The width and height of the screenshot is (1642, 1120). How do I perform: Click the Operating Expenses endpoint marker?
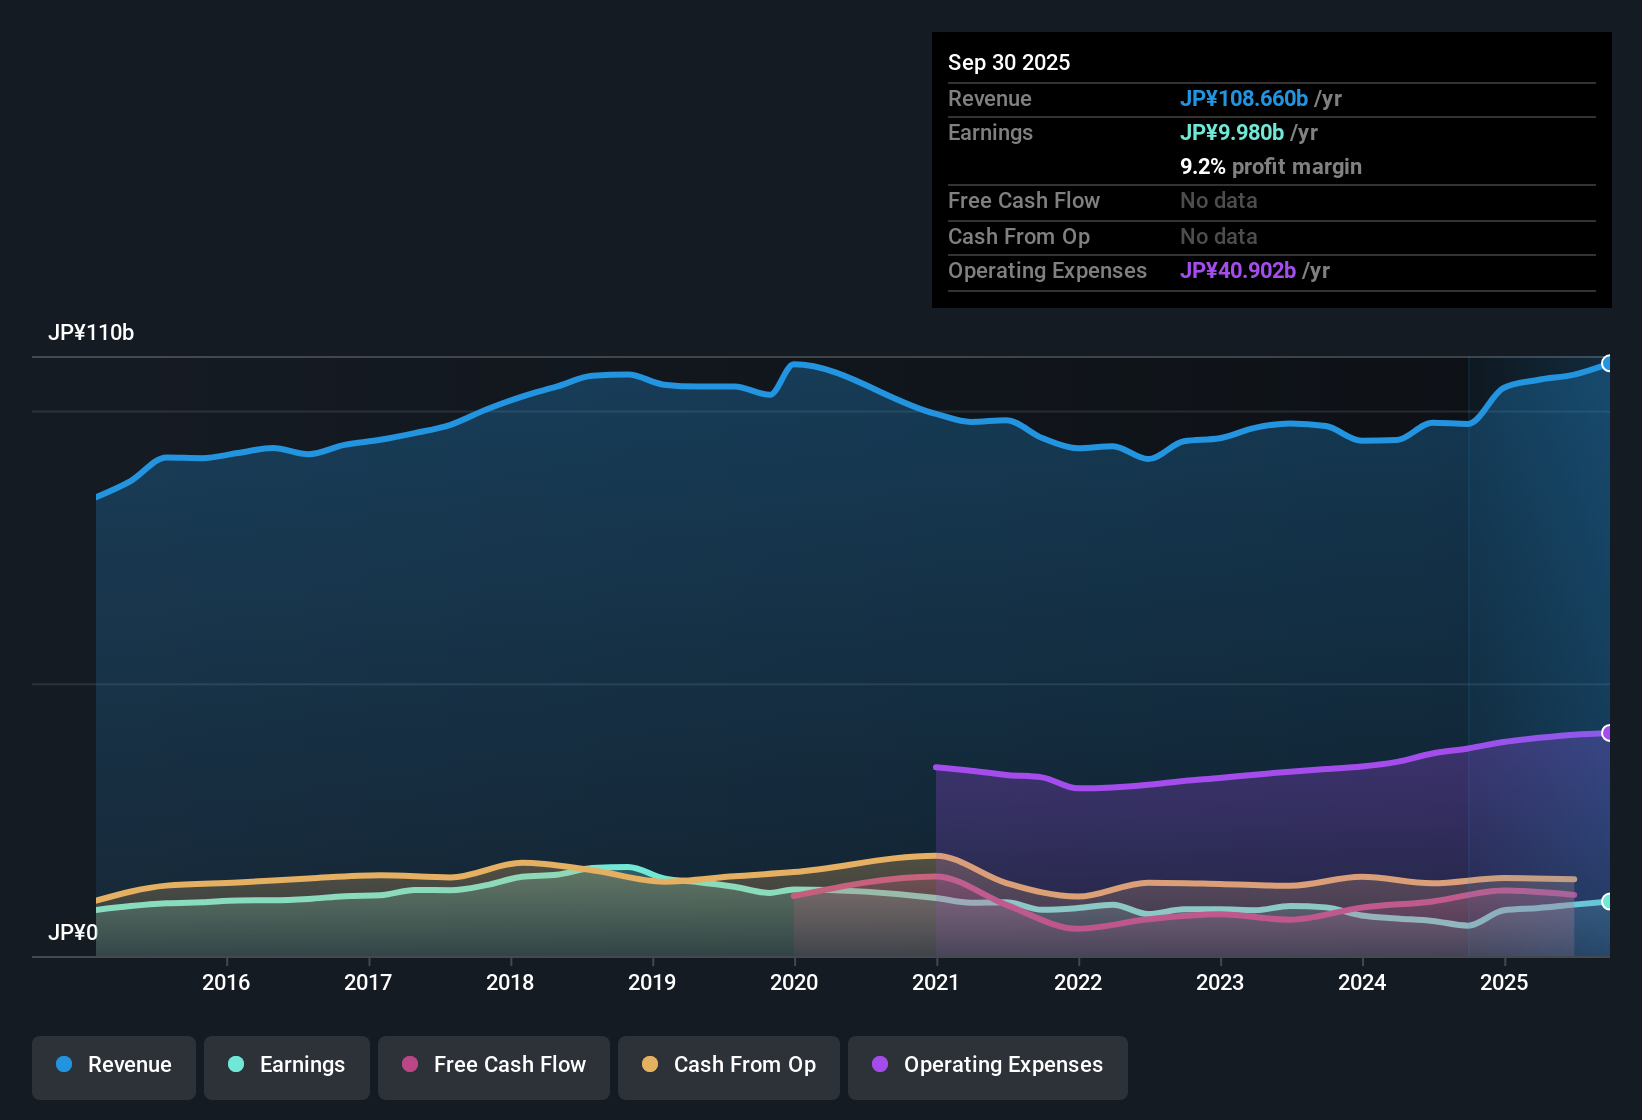pyautogui.click(x=1607, y=733)
